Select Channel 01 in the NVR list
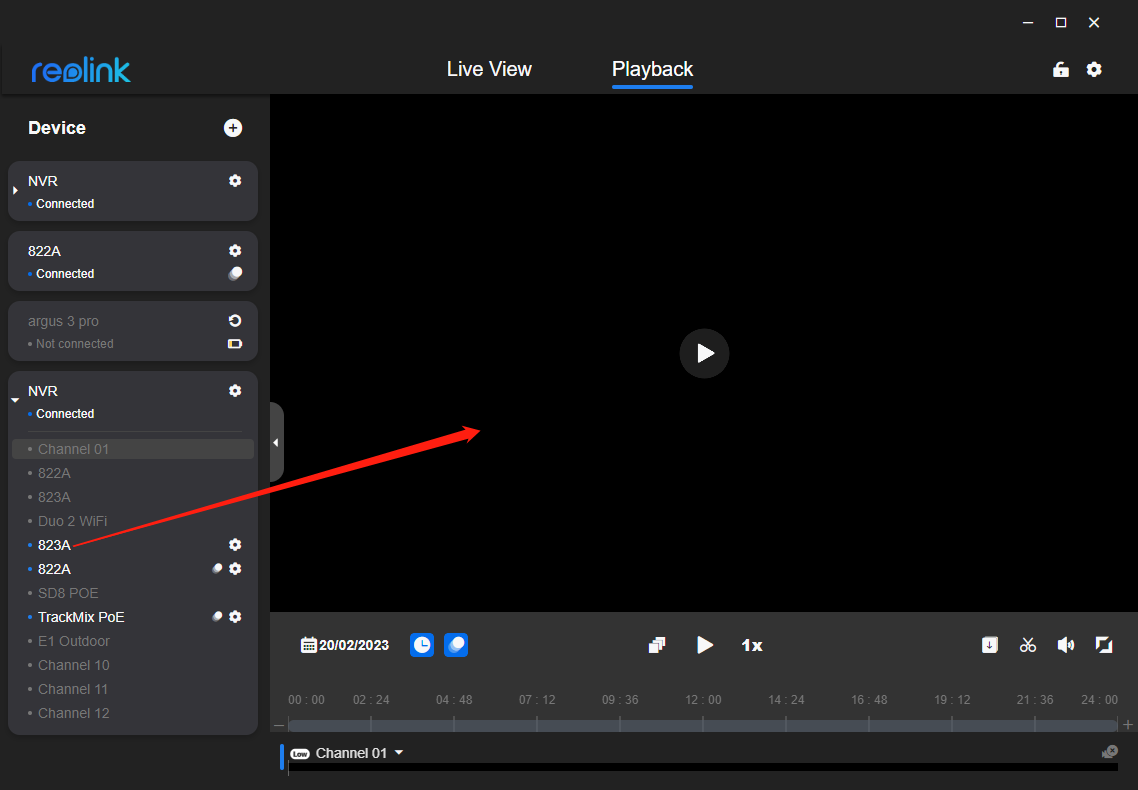Image resolution: width=1138 pixels, height=790 pixels. click(x=133, y=449)
